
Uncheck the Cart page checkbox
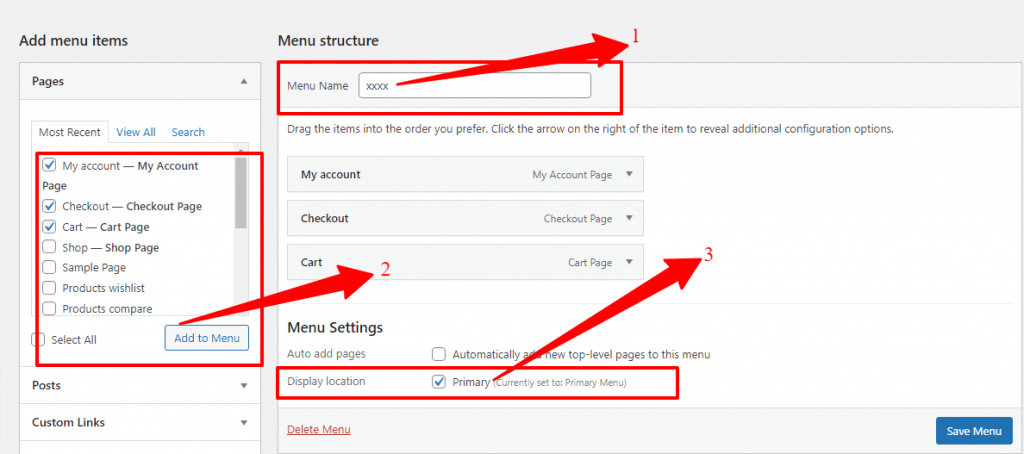49,227
